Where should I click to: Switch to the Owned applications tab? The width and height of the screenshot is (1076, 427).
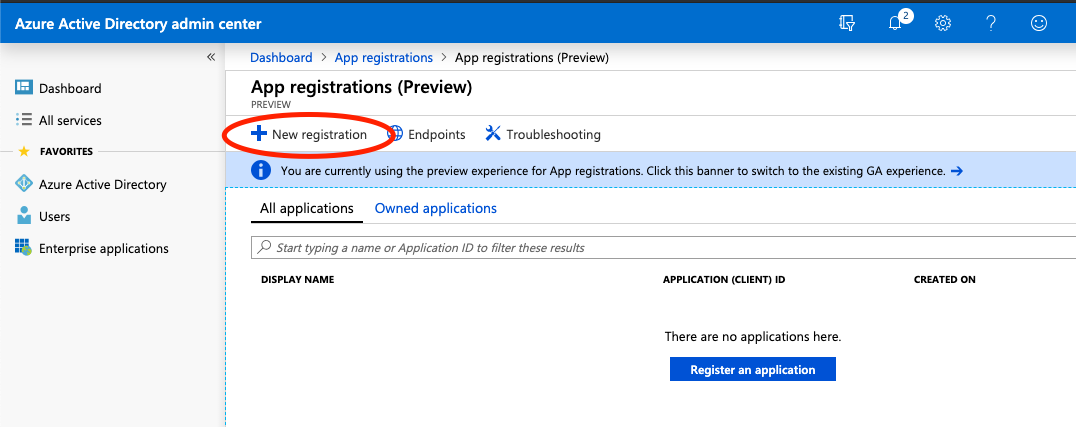(x=435, y=208)
